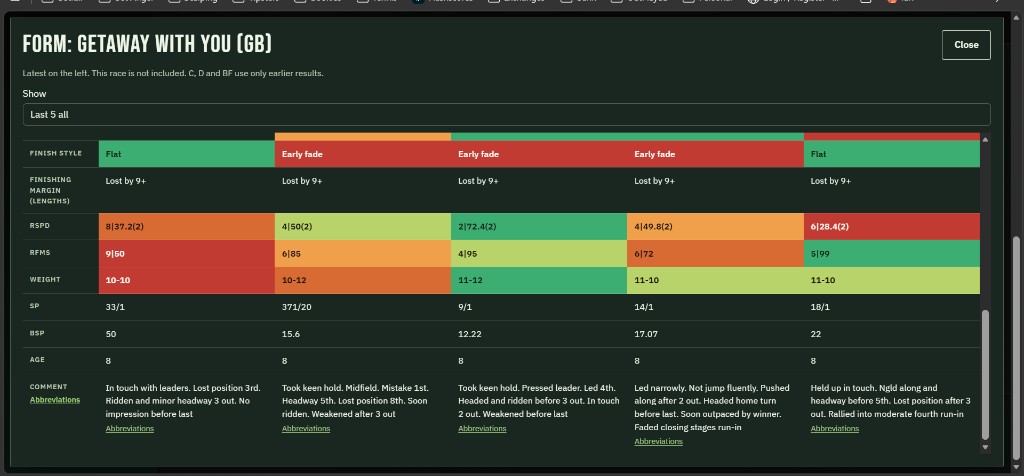Click the RFMS row label
Viewport: 1024px width, 476px height.
click(40, 253)
